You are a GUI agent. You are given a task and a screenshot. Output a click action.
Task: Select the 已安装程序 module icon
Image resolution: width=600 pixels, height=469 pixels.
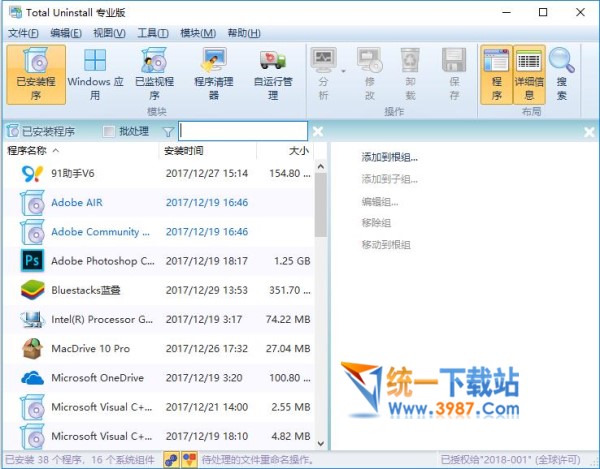36,74
